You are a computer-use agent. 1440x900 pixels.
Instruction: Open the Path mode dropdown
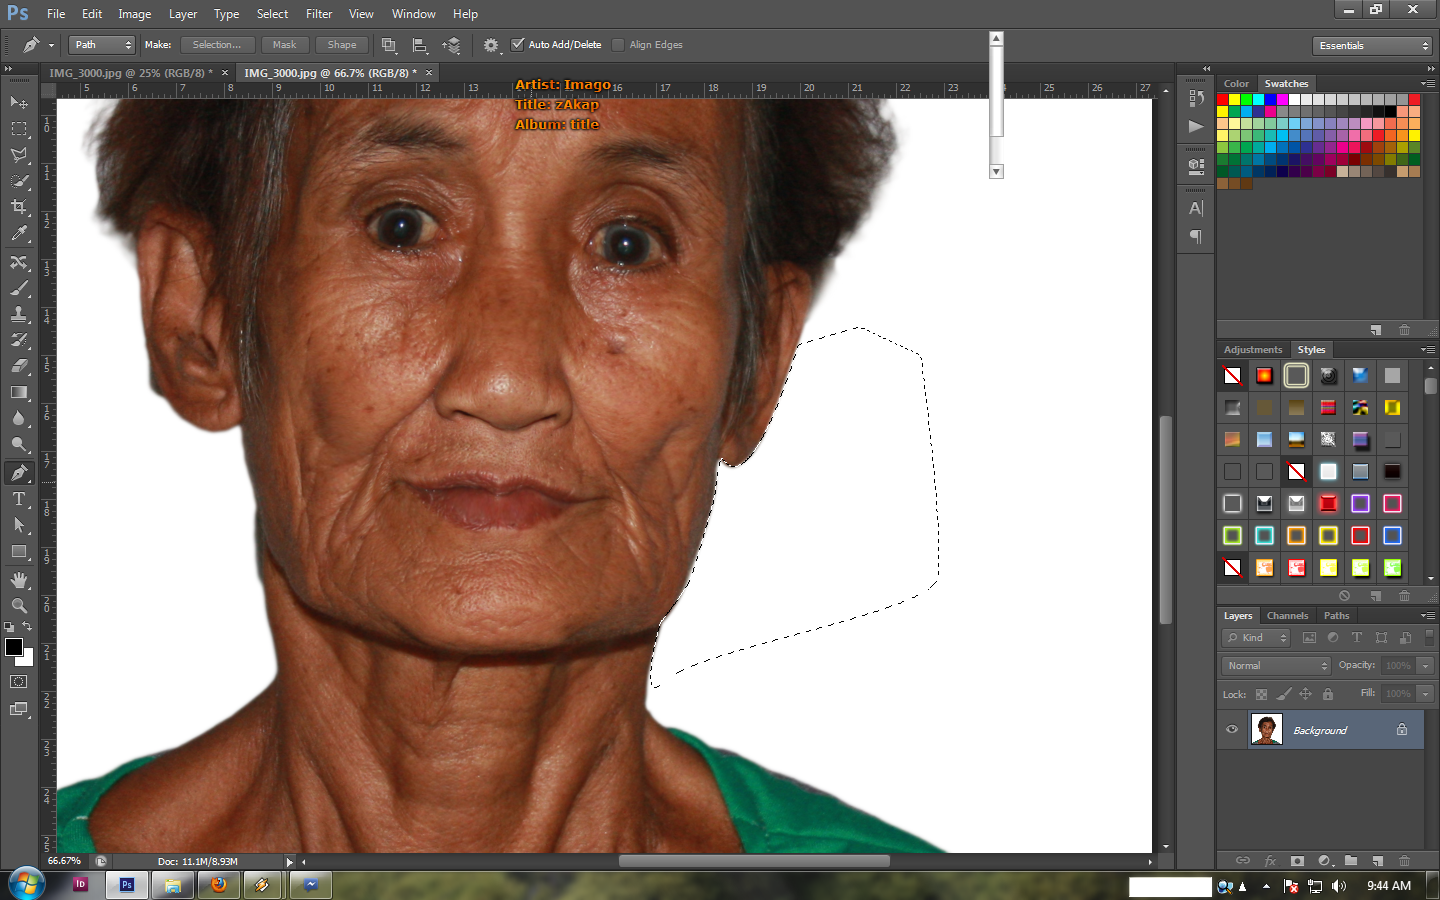101,45
